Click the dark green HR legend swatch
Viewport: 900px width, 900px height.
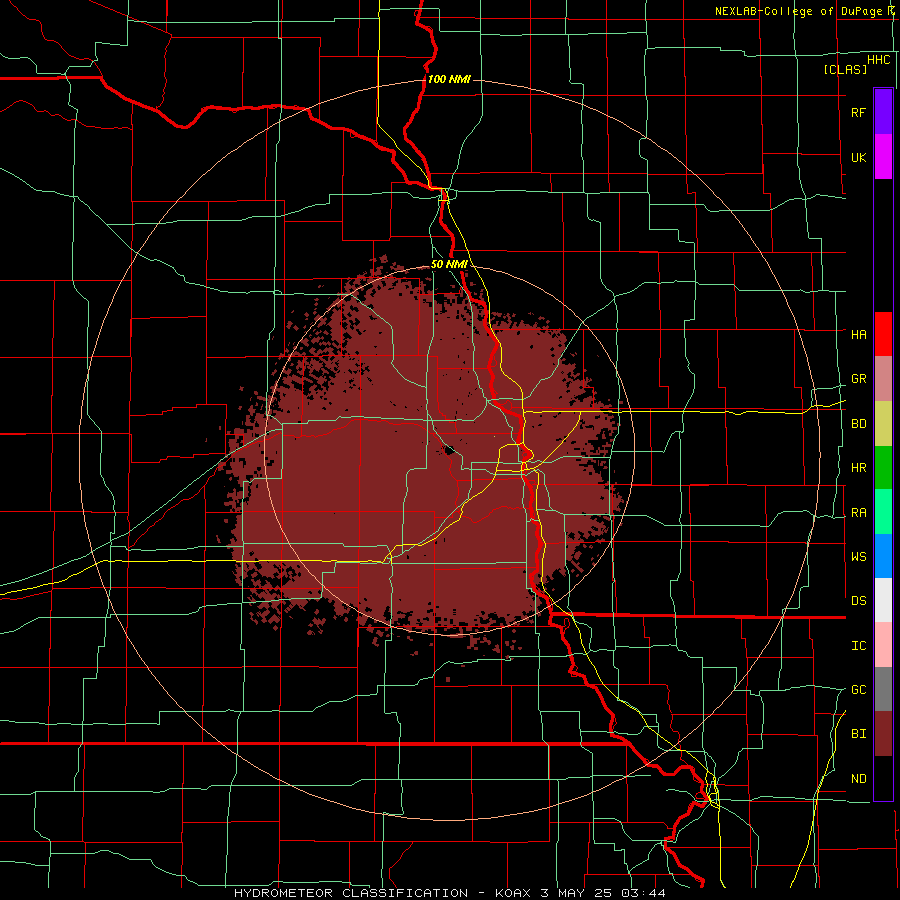tap(883, 468)
